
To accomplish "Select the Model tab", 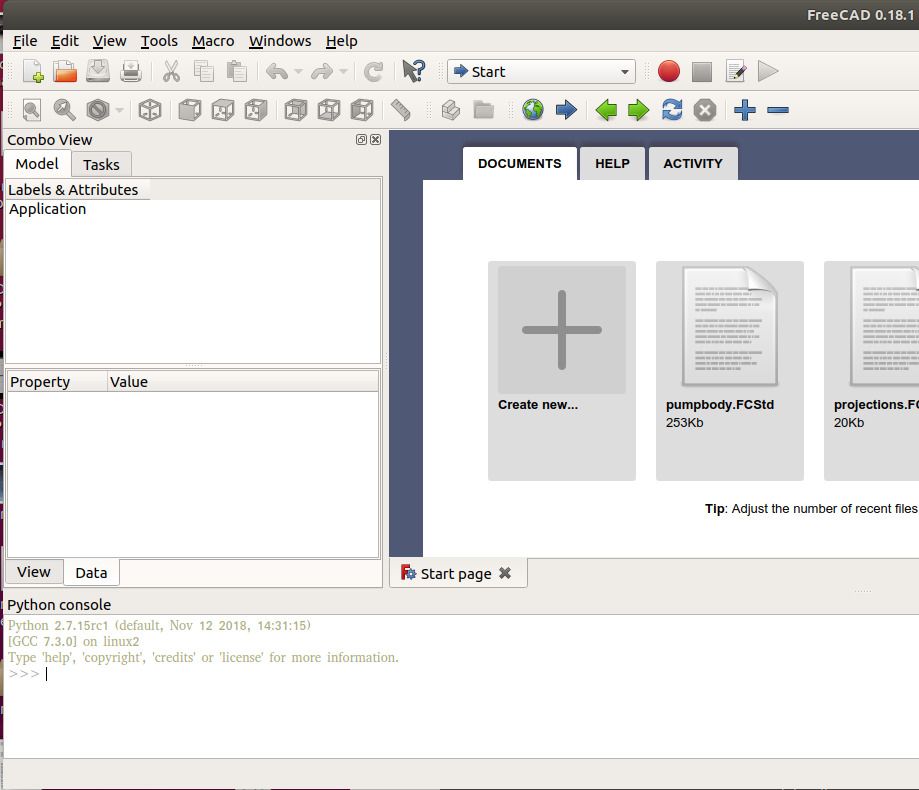I will click(37, 164).
